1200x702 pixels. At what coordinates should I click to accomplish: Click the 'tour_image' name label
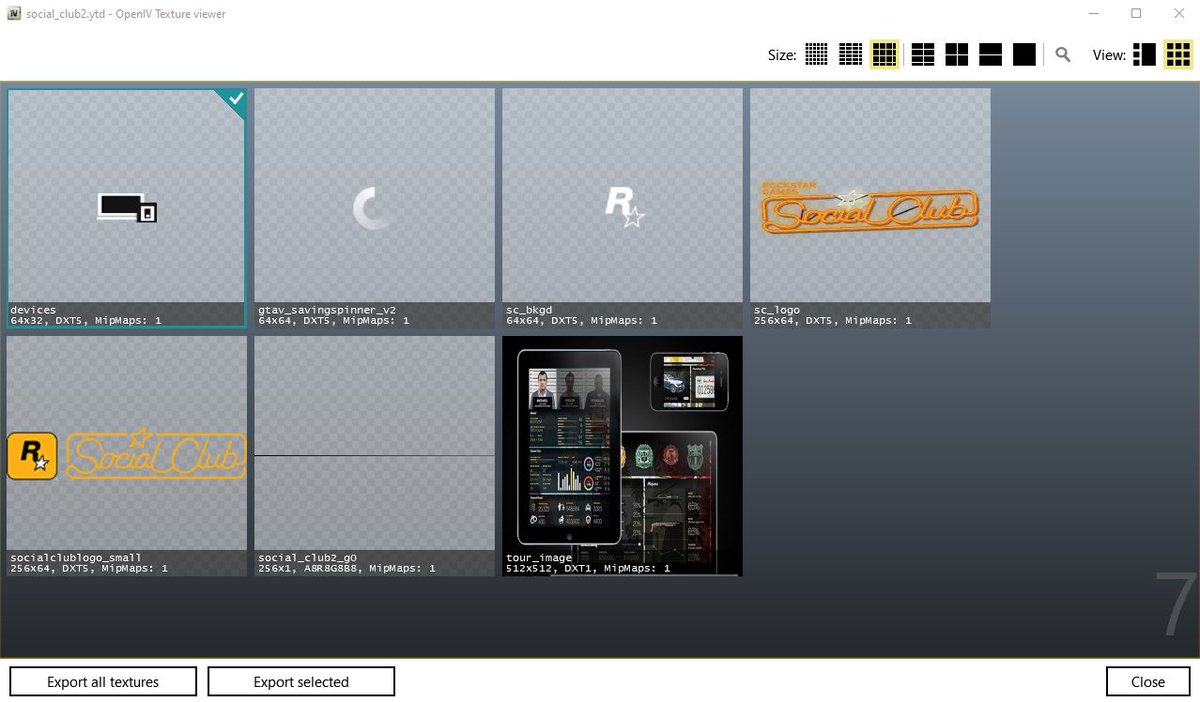[539, 558]
